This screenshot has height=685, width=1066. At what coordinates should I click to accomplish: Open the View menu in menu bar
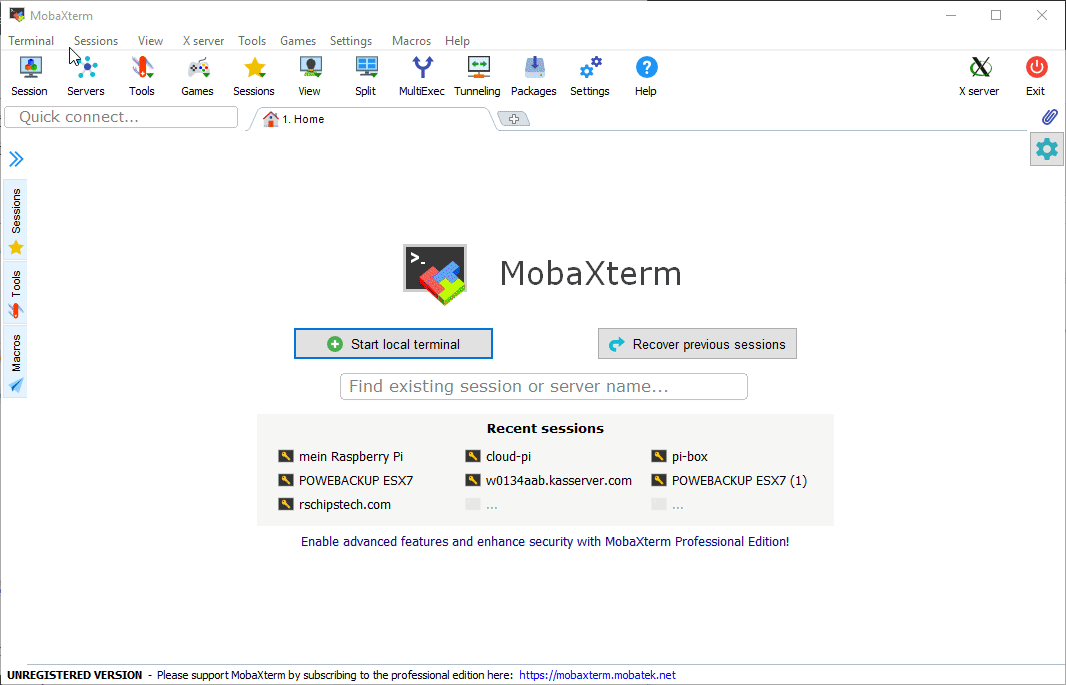tap(150, 41)
